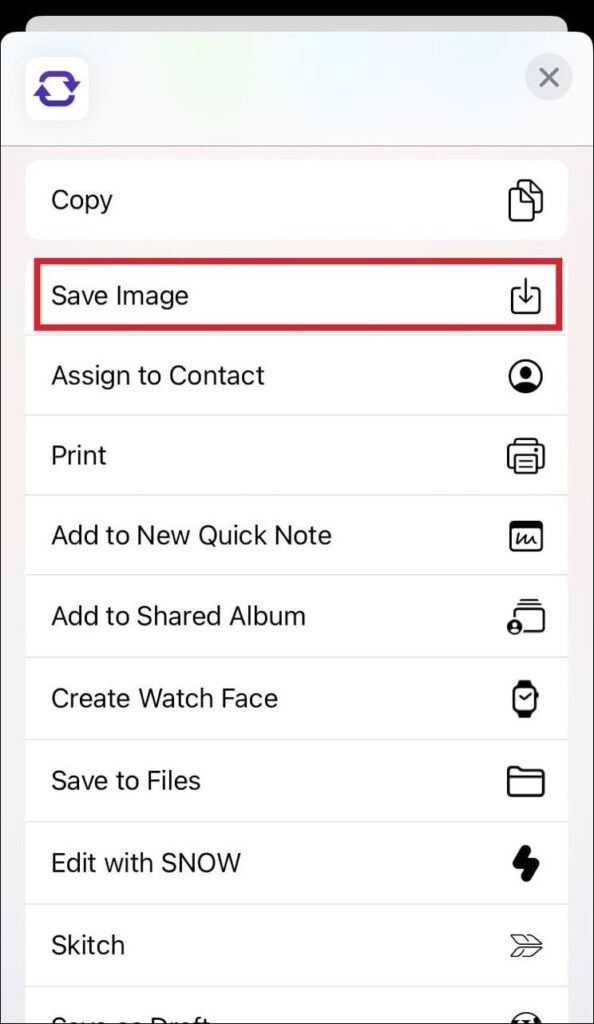The height and width of the screenshot is (1024, 594).
Task: Close the share sheet with X
Action: tap(549, 78)
